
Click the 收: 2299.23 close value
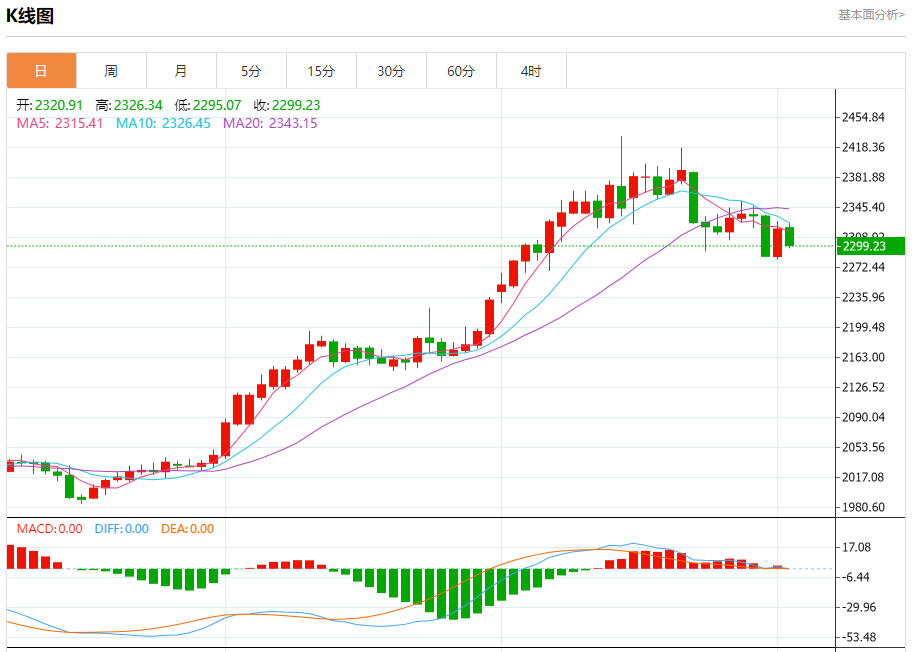point(287,105)
